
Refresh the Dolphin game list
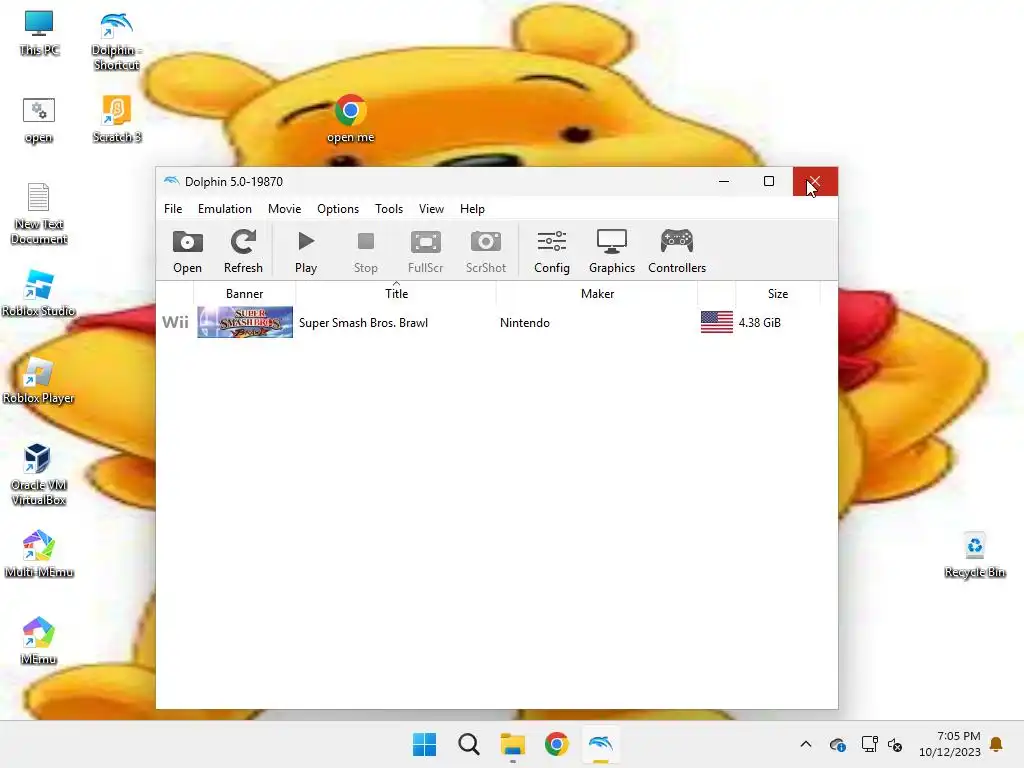tap(243, 251)
